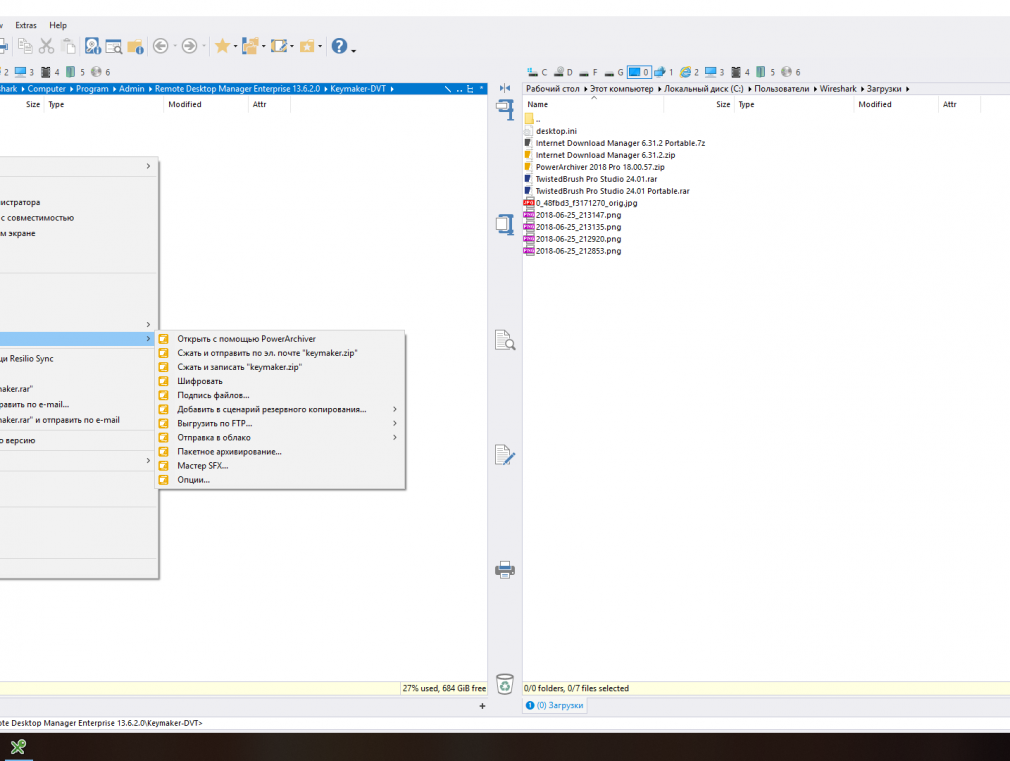Select 'Шифровать' in the PowerArchiver submenu
Viewport: 1010px width, 761px height.
click(x=280, y=381)
